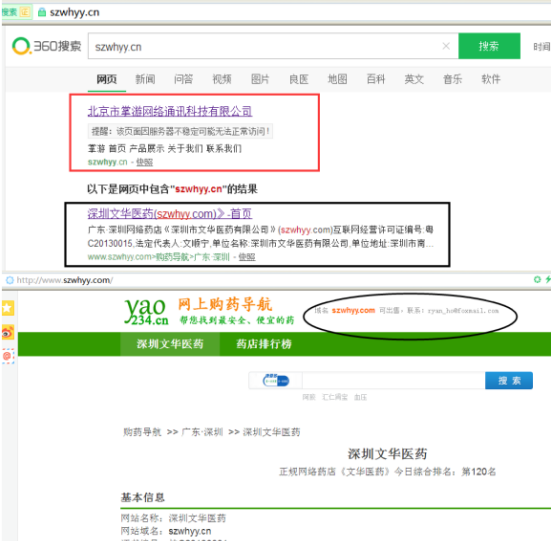The width and height of the screenshot is (551, 541).
Task: Open the 软件 tab
Action: [x=491, y=79]
